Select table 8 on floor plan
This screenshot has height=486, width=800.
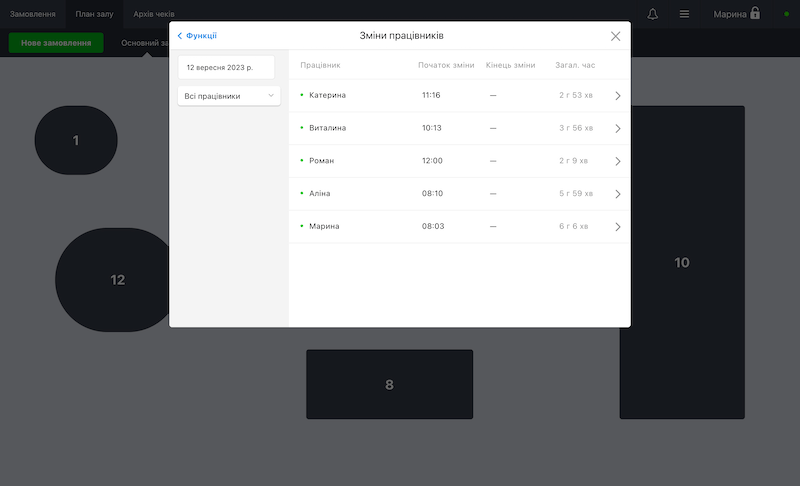click(x=389, y=385)
